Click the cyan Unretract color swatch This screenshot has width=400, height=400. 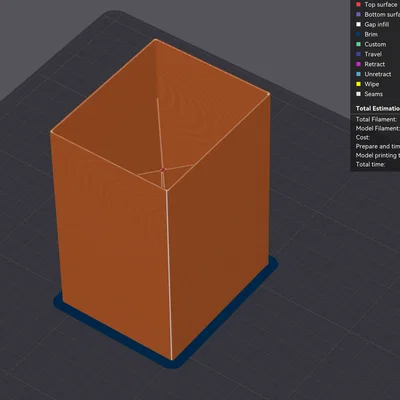pos(358,74)
